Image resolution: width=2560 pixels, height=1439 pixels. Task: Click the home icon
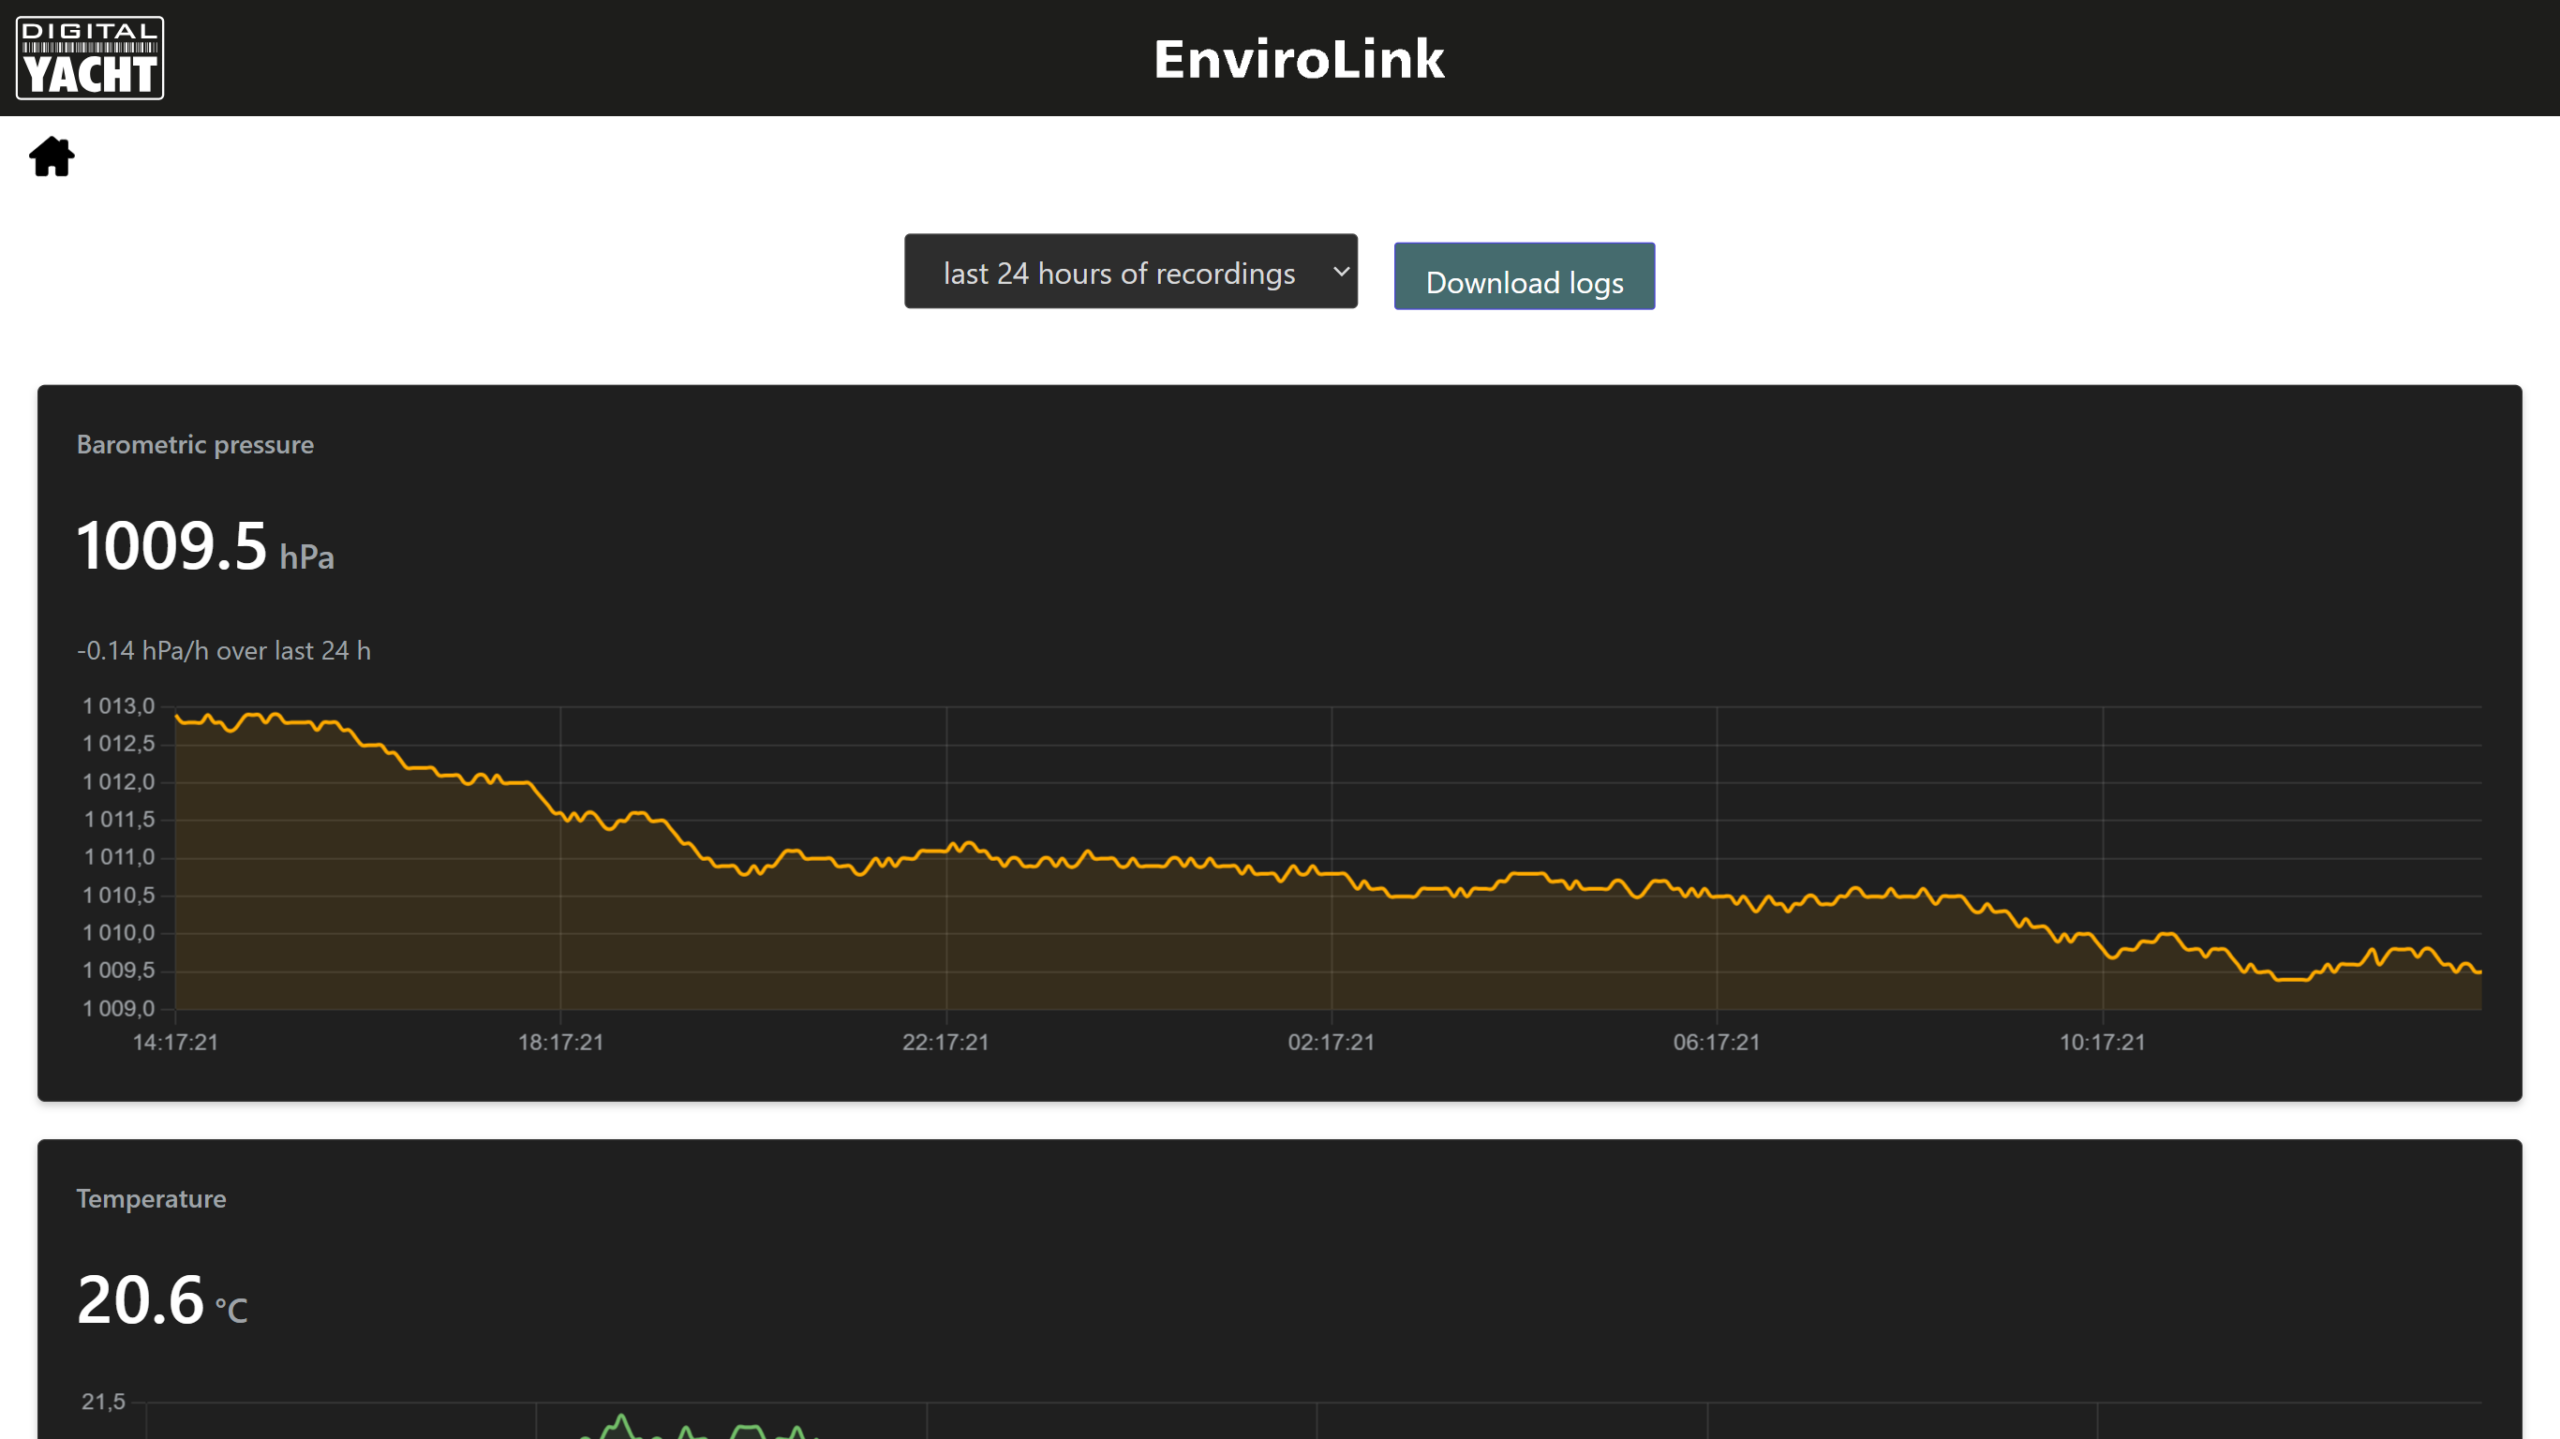51,157
